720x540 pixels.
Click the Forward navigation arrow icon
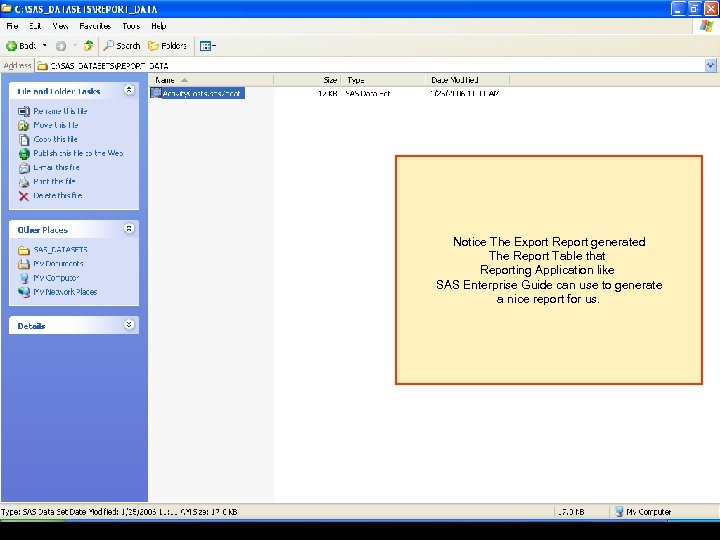point(61,45)
